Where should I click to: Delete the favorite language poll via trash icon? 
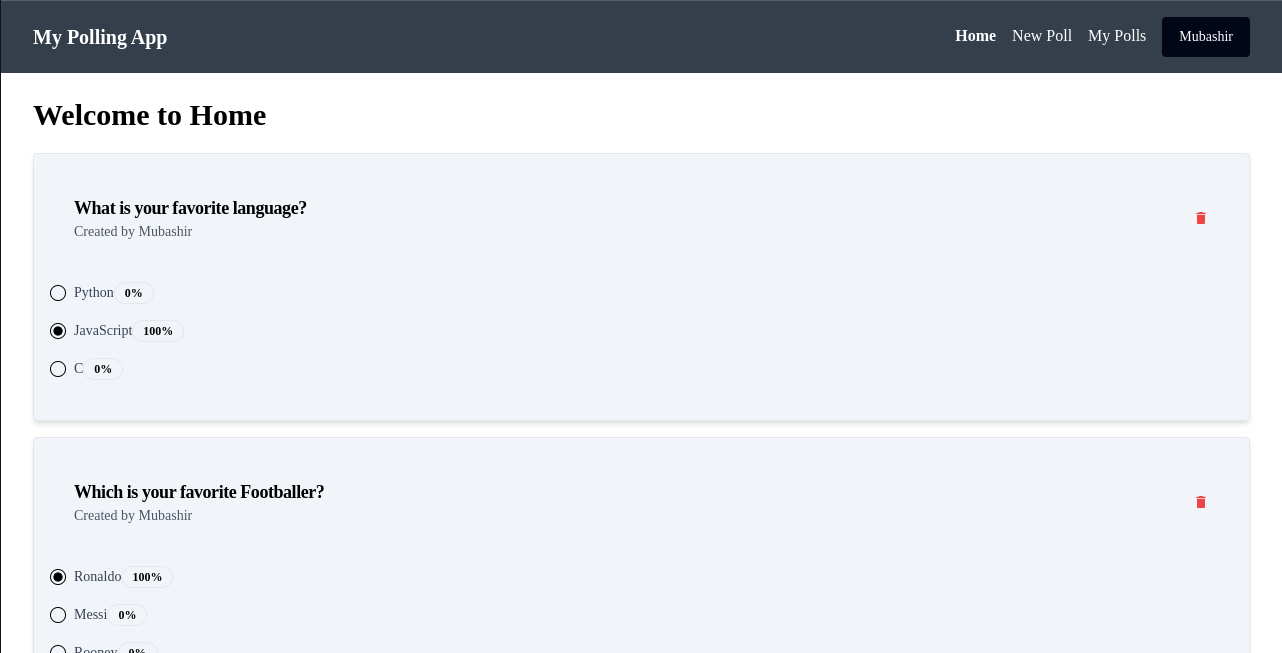point(1201,218)
